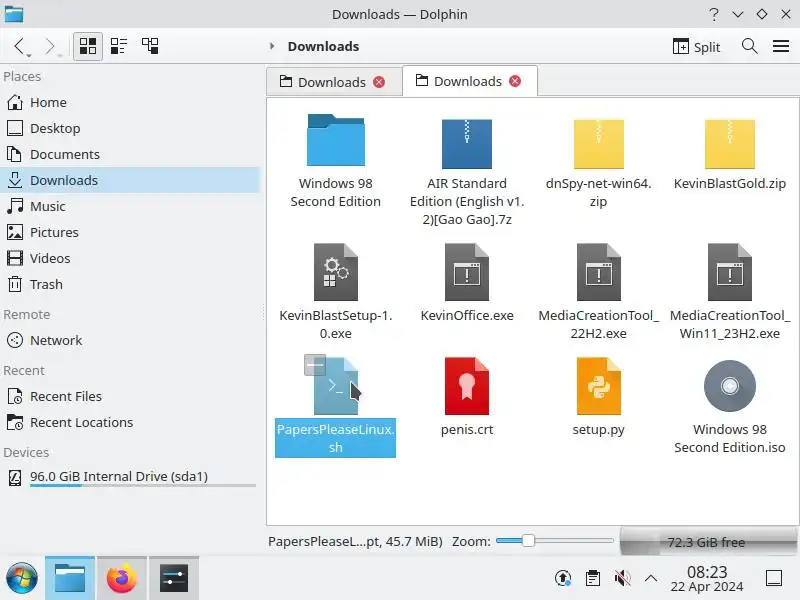Open Videos in Places panel

130,259
